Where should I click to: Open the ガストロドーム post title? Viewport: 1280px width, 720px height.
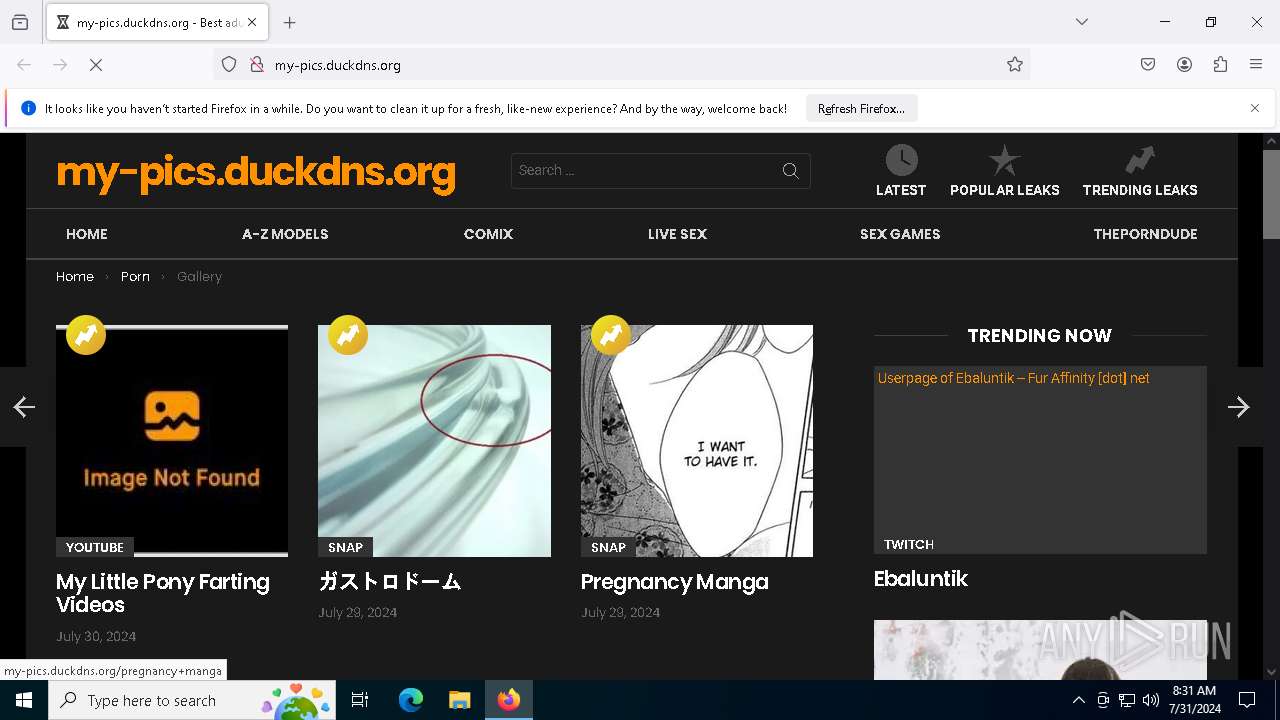pos(390,582)
